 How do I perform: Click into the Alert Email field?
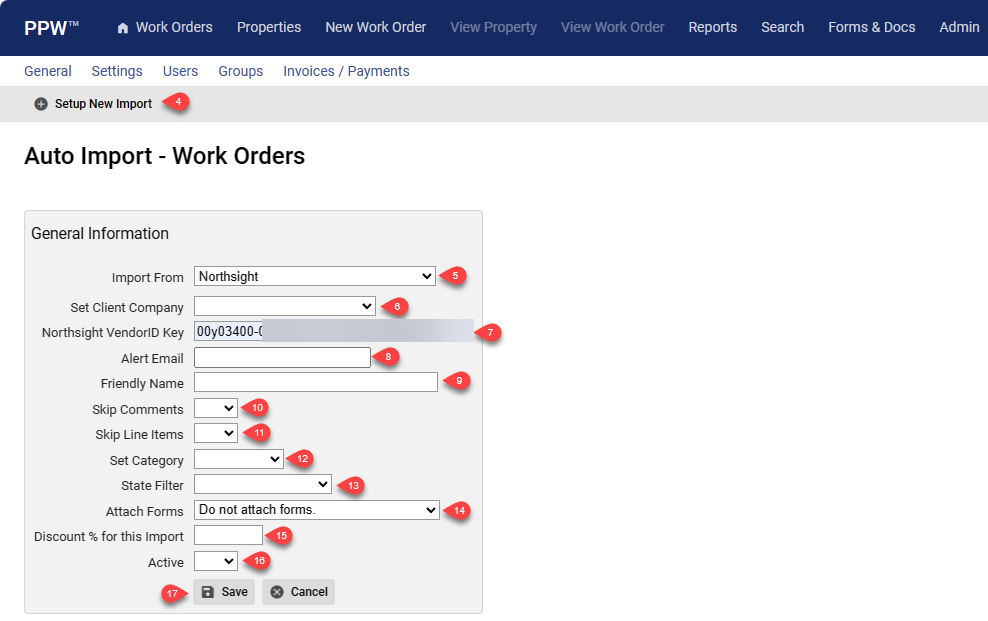[282, 358]
